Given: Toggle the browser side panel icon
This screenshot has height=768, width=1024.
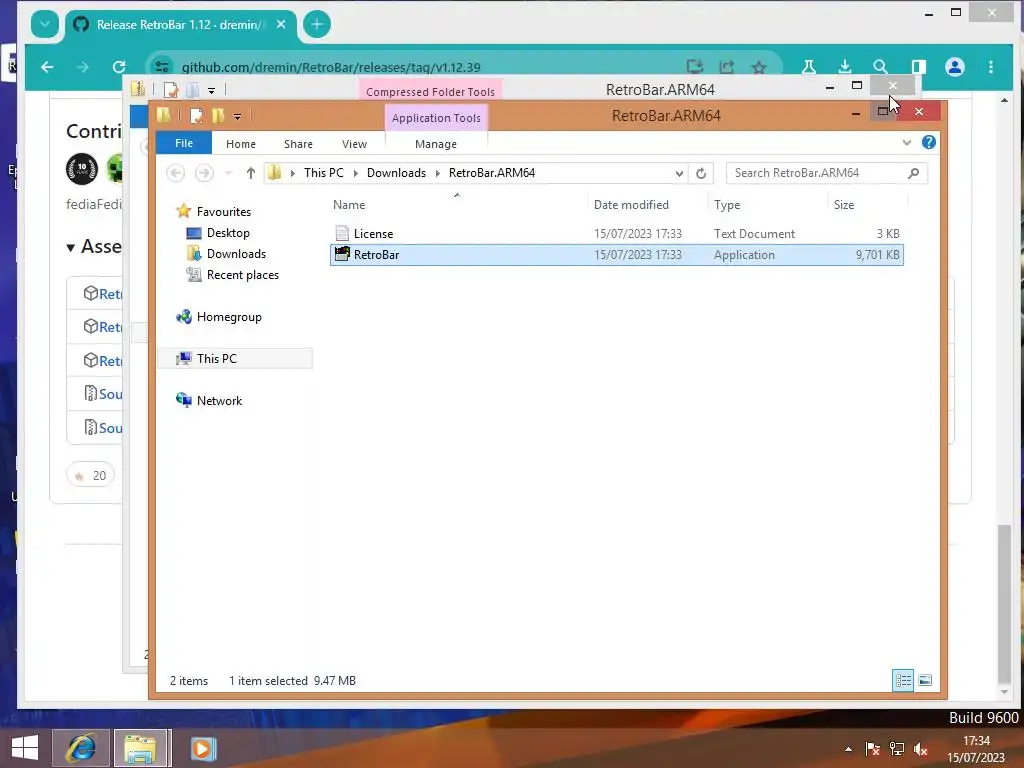Looking at the screenshot, I should [918, 67].
